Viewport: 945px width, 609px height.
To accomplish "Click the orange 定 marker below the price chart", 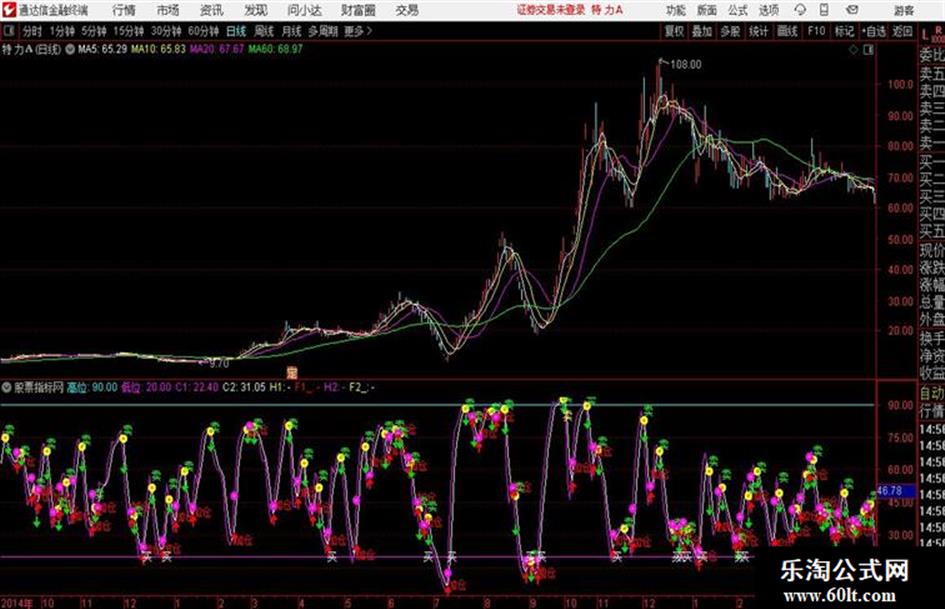I will click(x=292, y=372).
